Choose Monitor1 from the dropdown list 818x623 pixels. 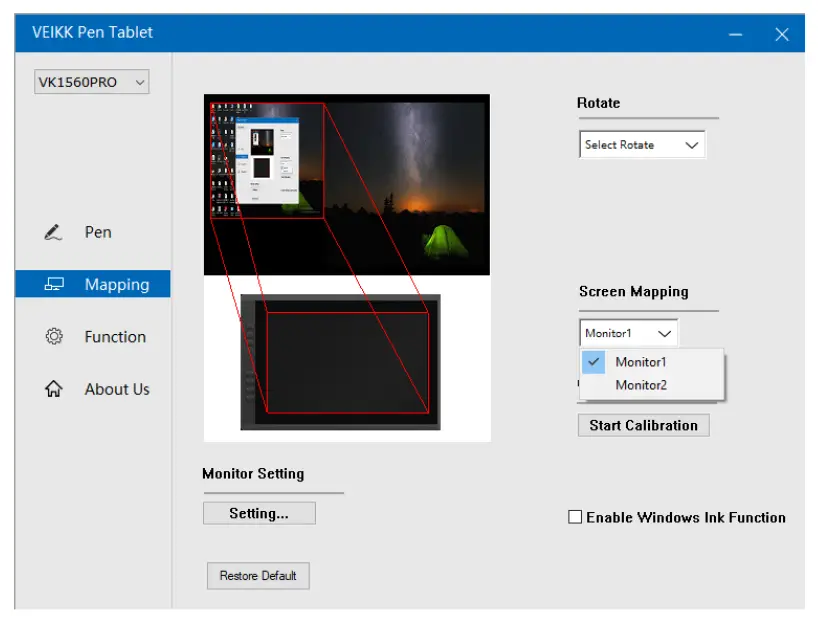click(x=652, y=362)
